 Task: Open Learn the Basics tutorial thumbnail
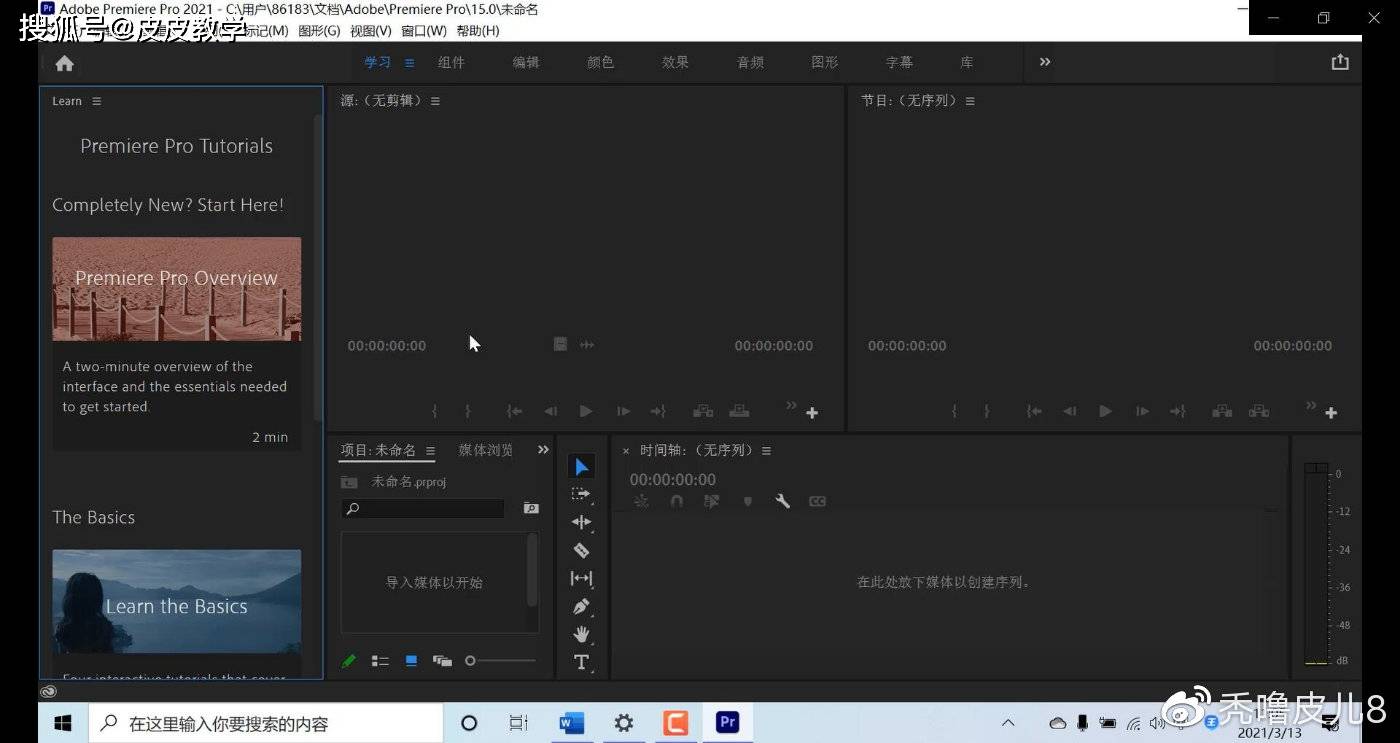(x=177, y=602)
